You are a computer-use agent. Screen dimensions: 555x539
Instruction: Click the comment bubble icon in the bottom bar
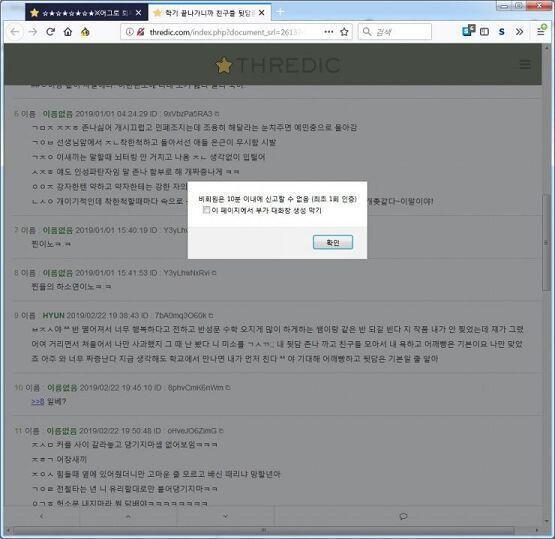tap(403, 516)
